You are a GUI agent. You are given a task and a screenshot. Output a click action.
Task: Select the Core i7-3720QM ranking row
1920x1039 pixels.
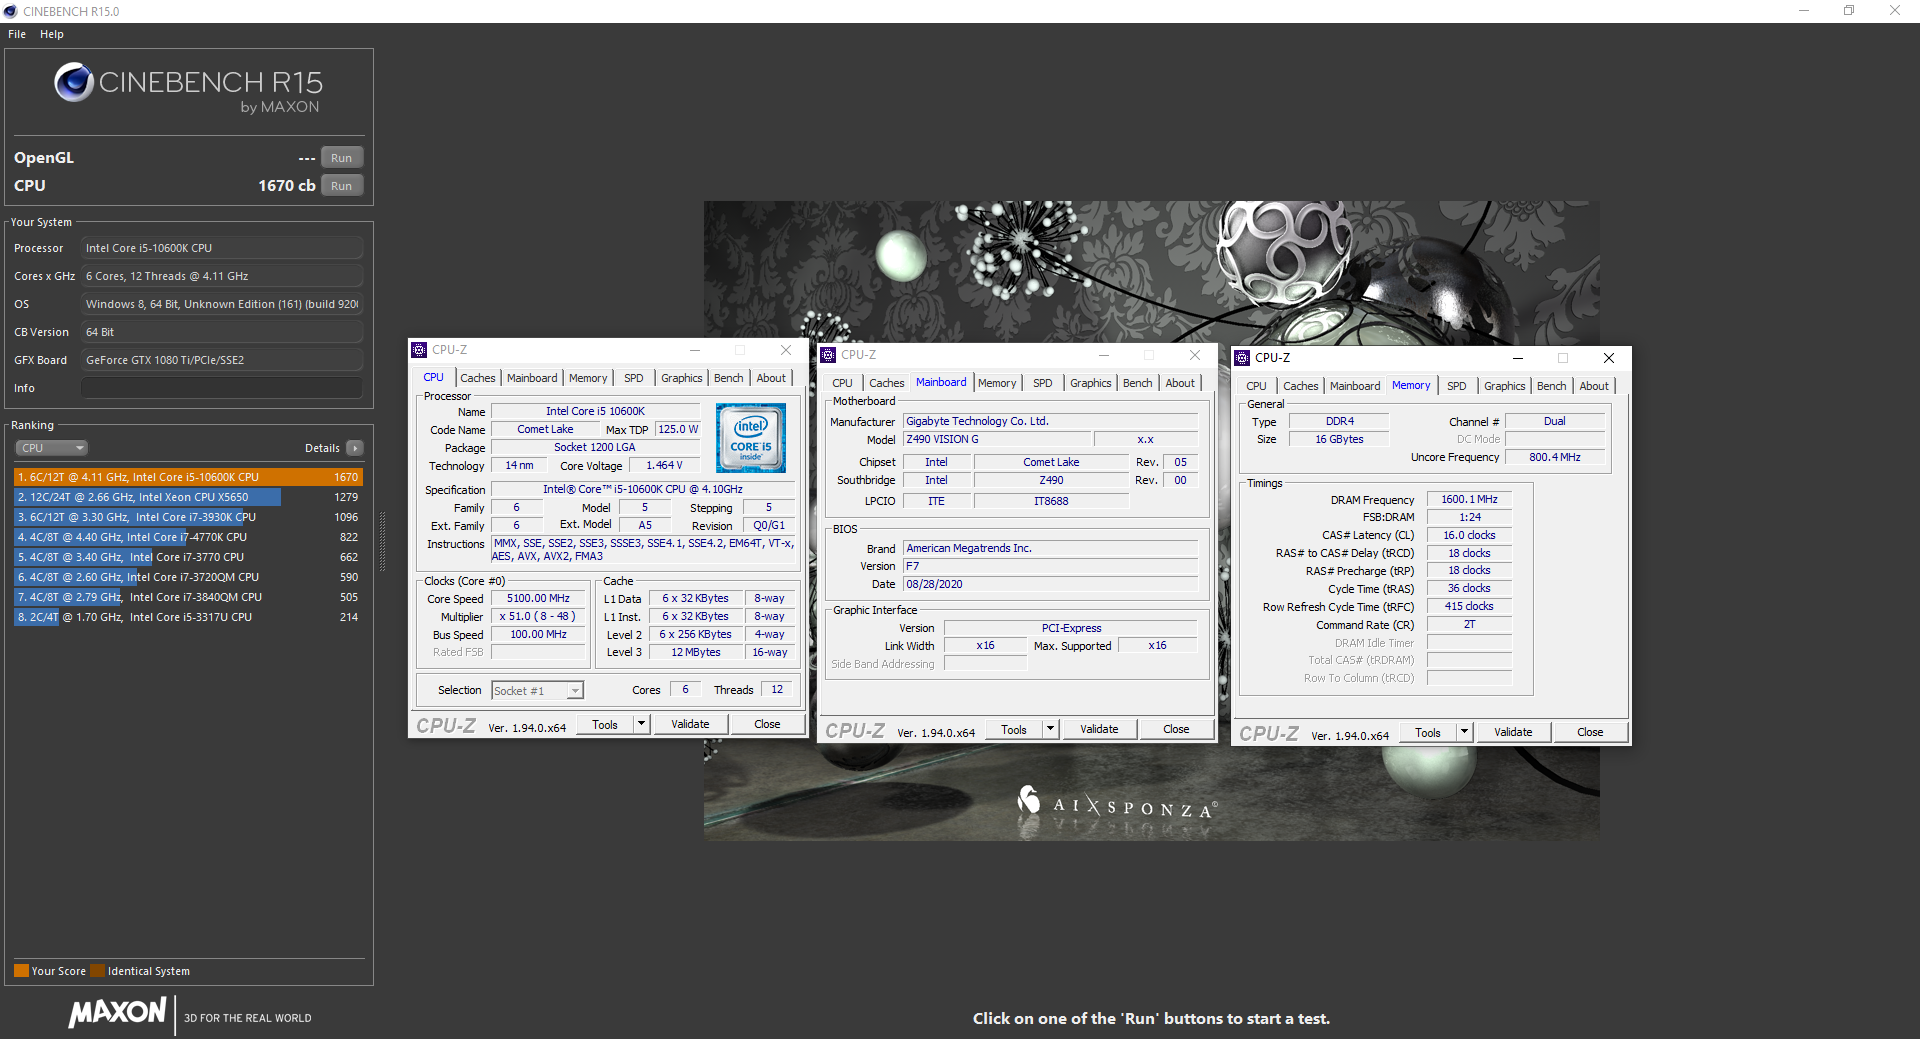tap(188, 577)
